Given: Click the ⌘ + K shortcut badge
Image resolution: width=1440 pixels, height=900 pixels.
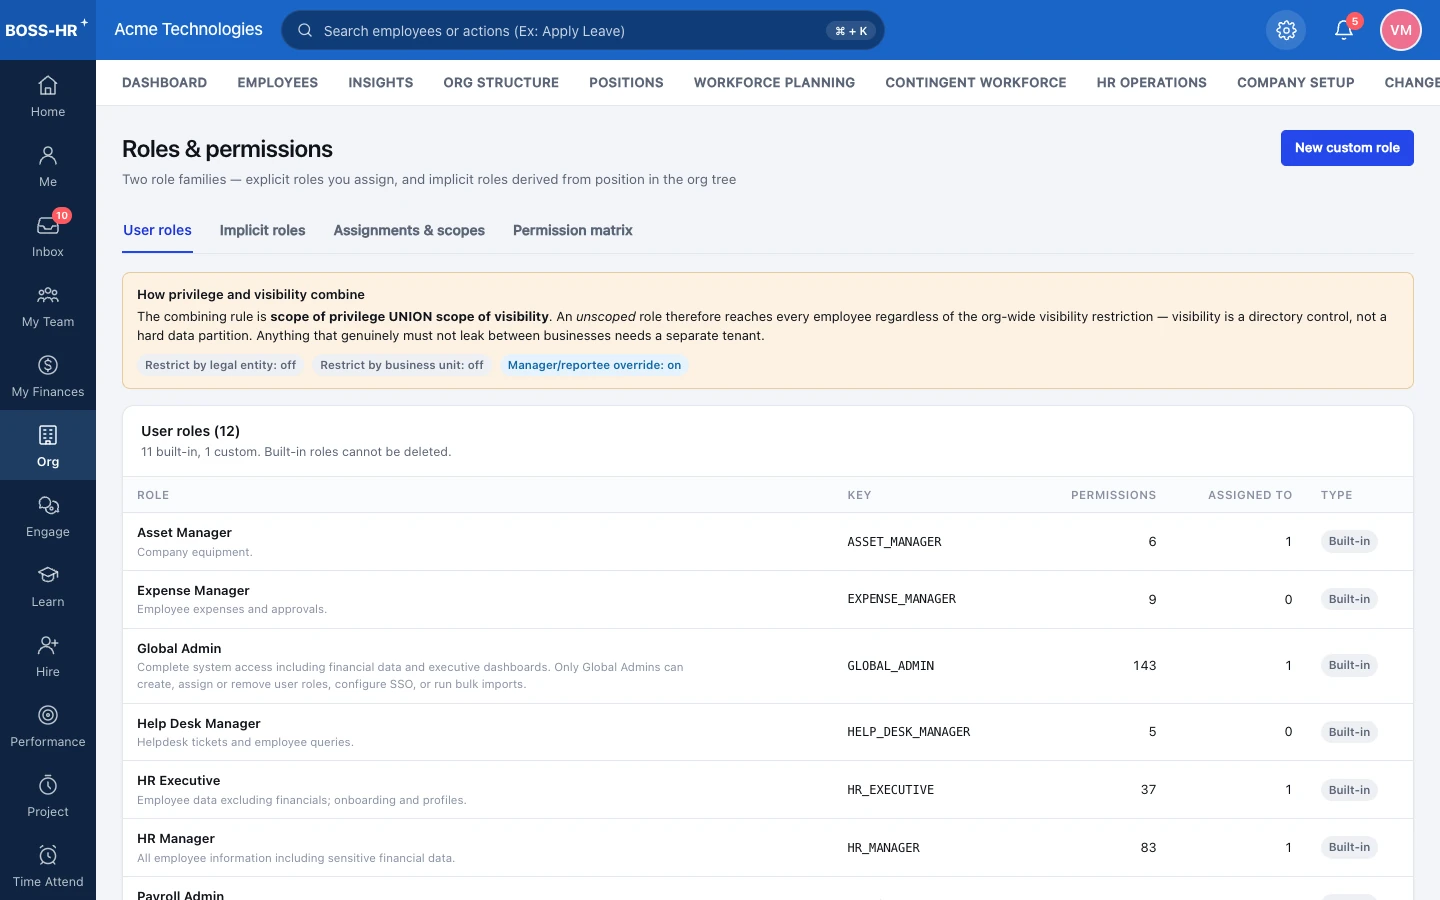Looking at the screenshot, I should pyautogui.click(x=851, y=31).
